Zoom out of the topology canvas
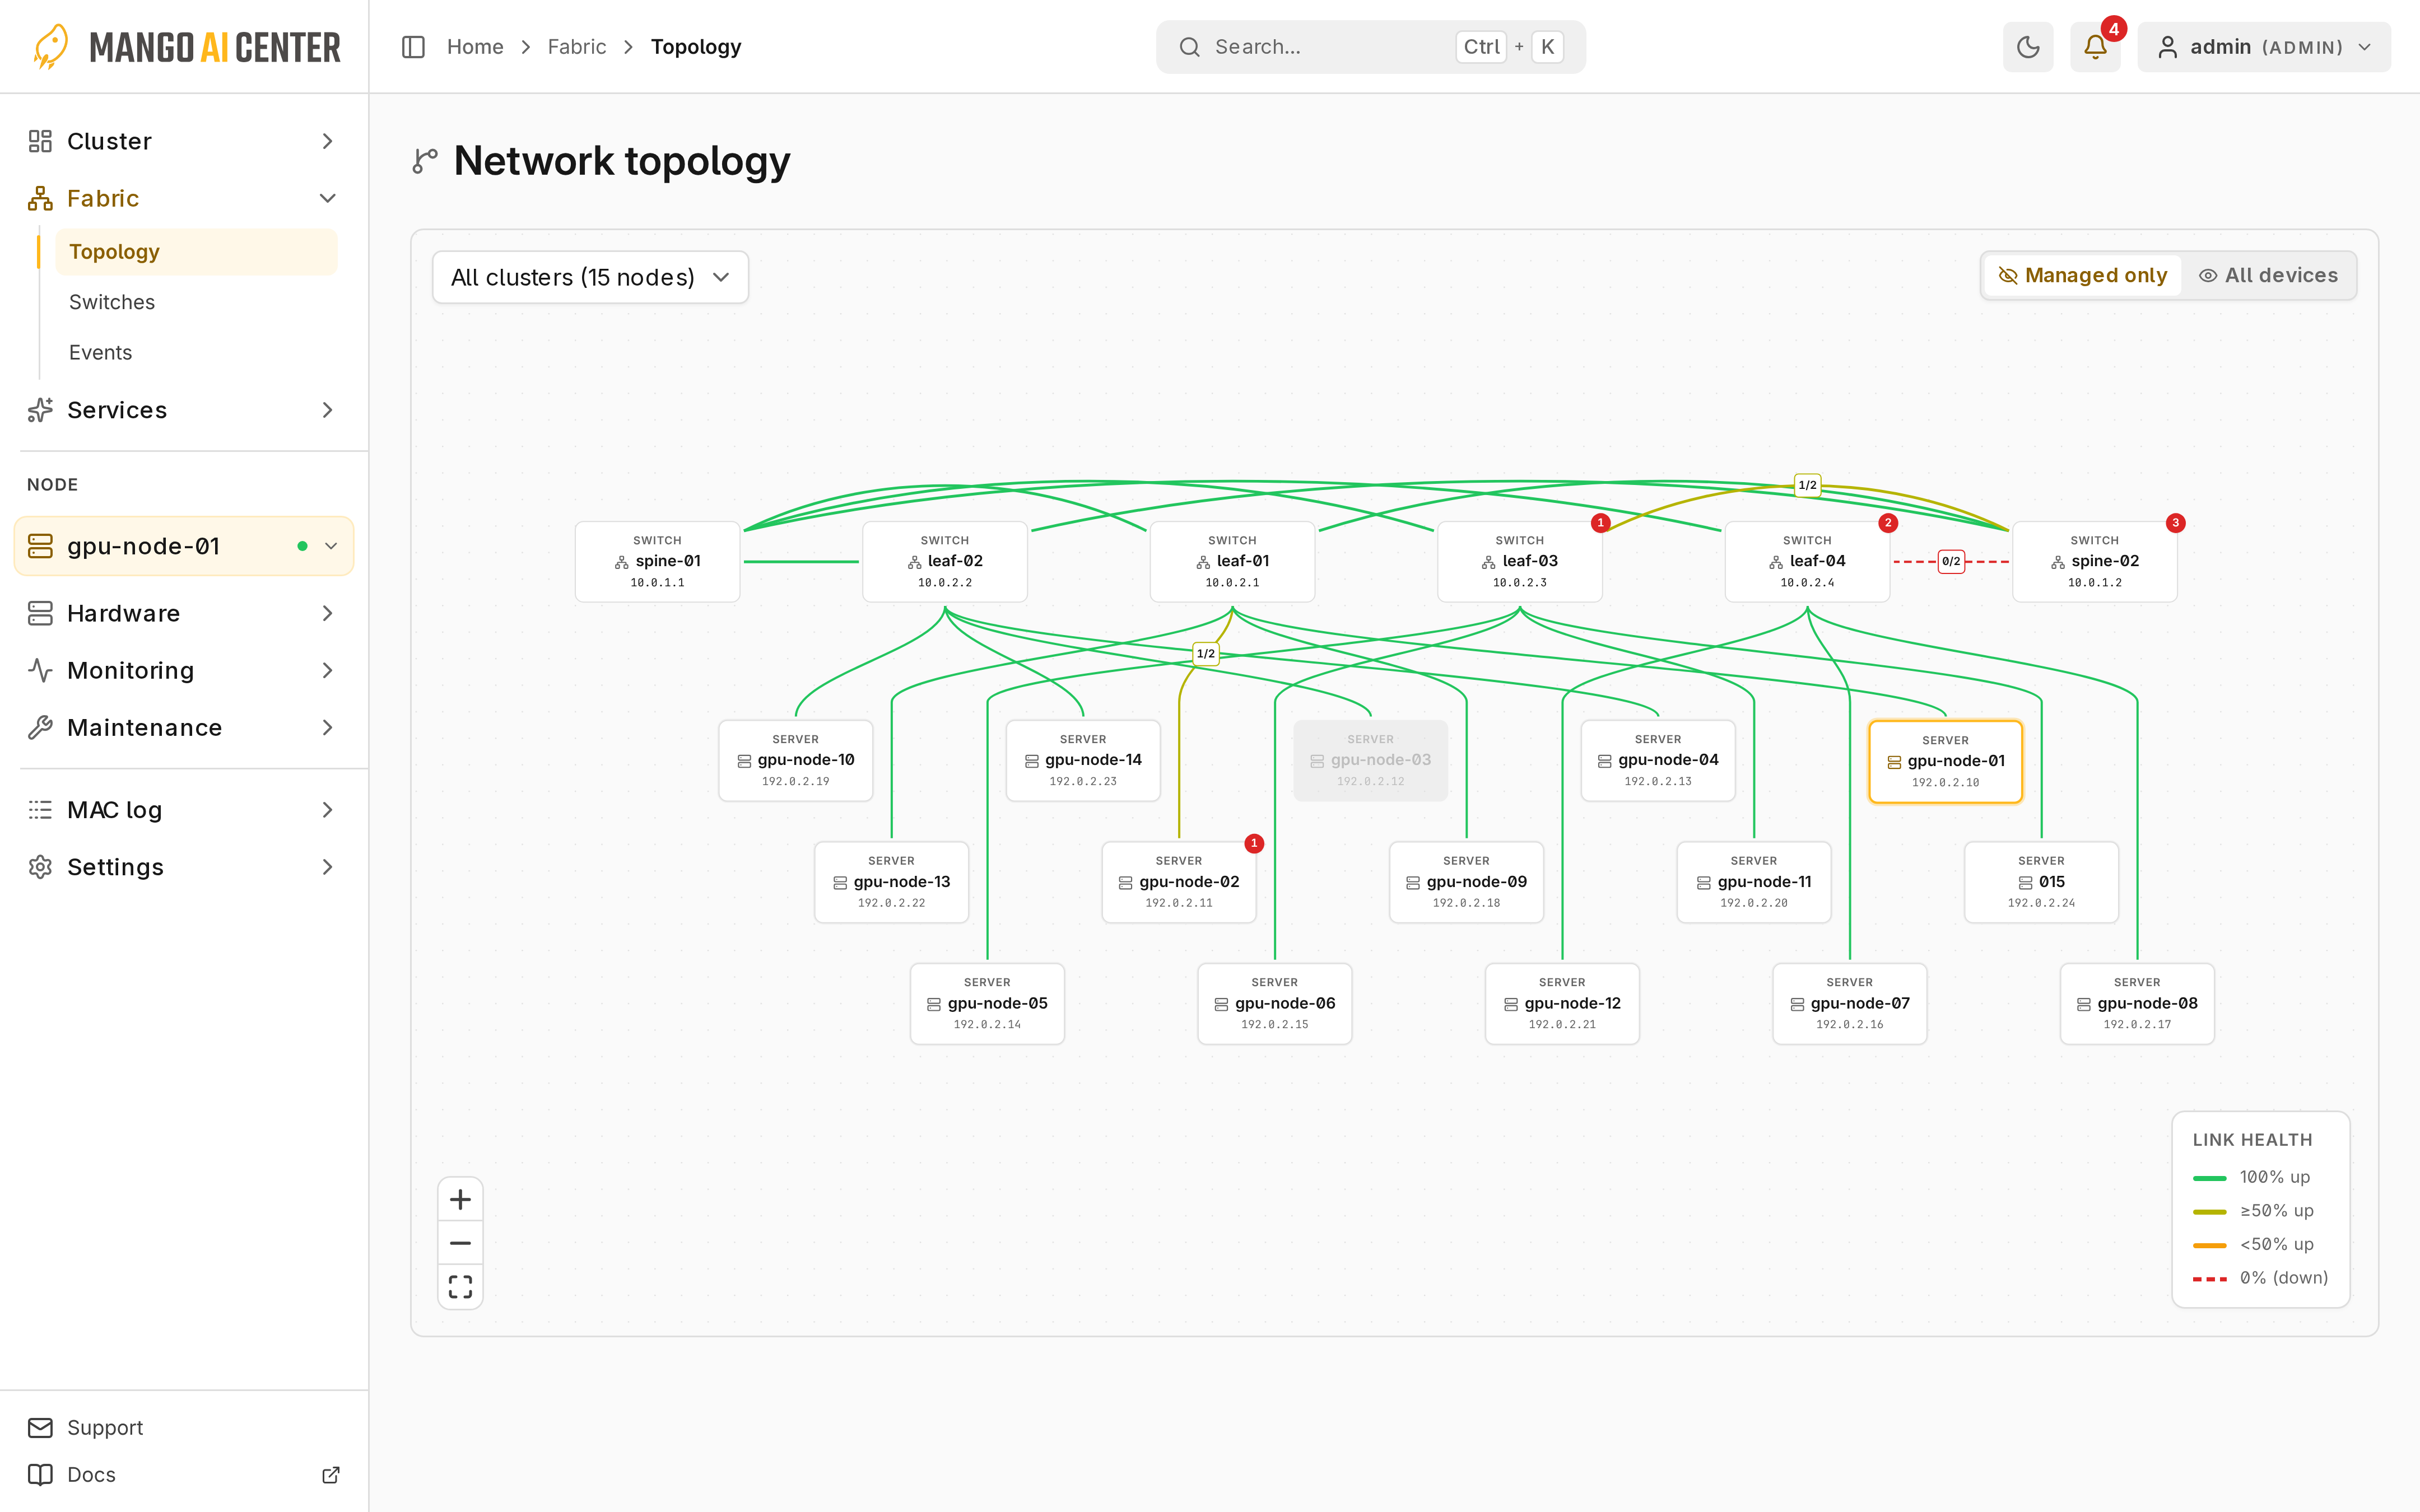2420x1512 pixels. coord(460,1243)
